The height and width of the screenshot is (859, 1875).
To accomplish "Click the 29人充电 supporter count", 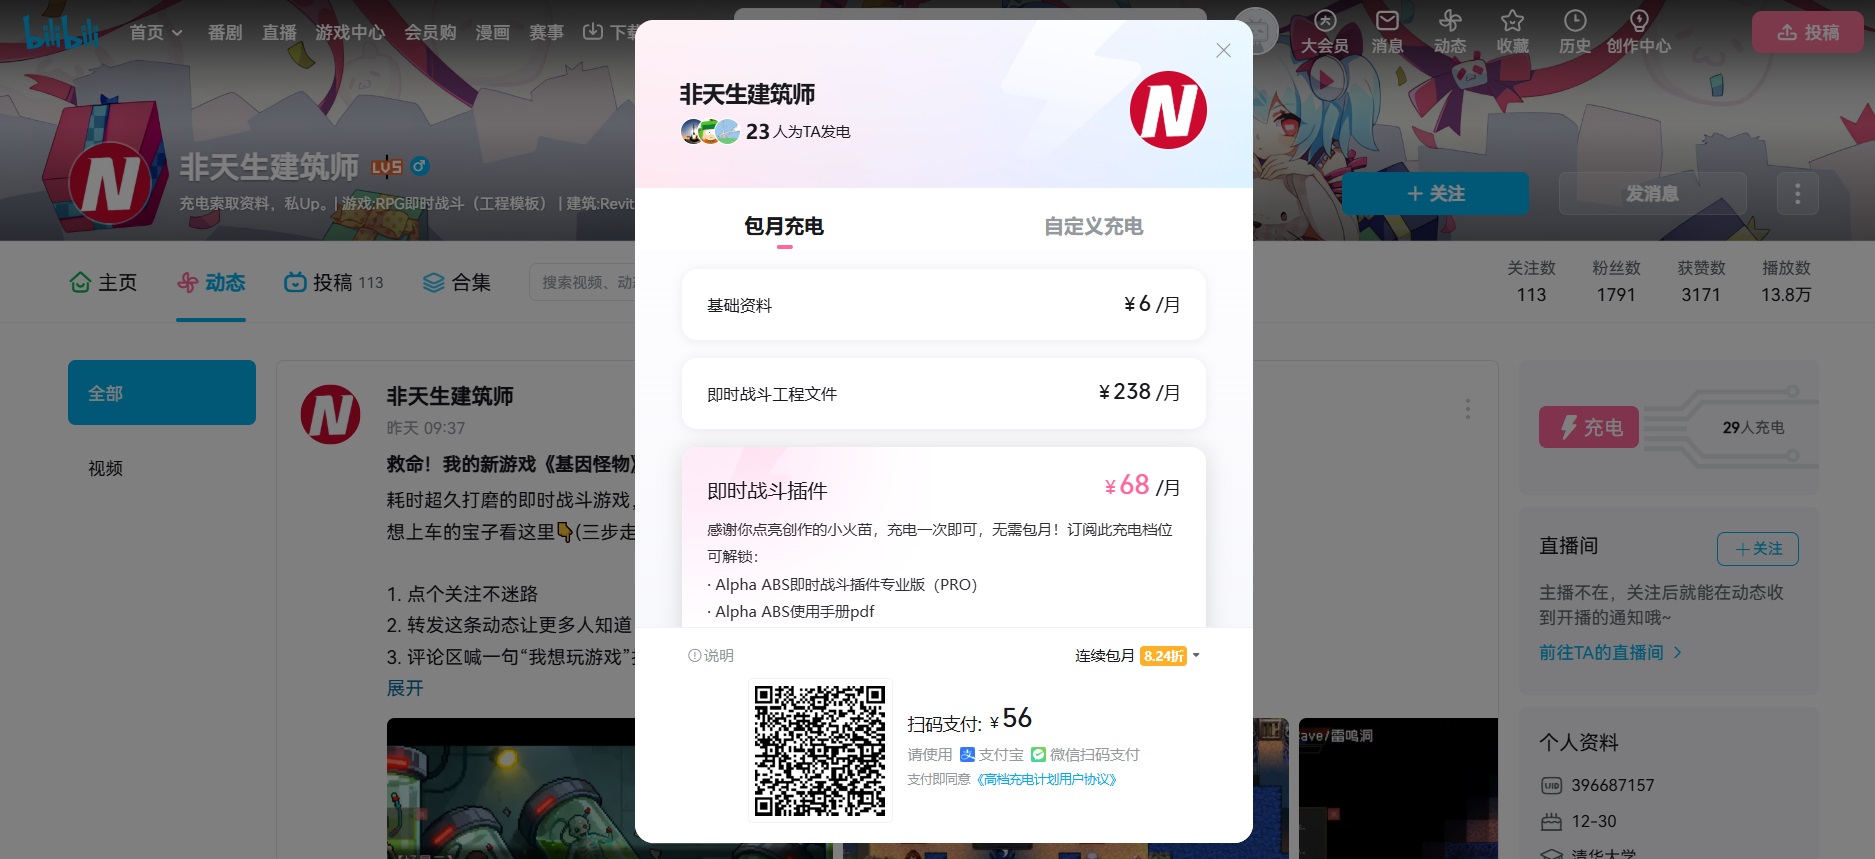I will pos(1753,427).
